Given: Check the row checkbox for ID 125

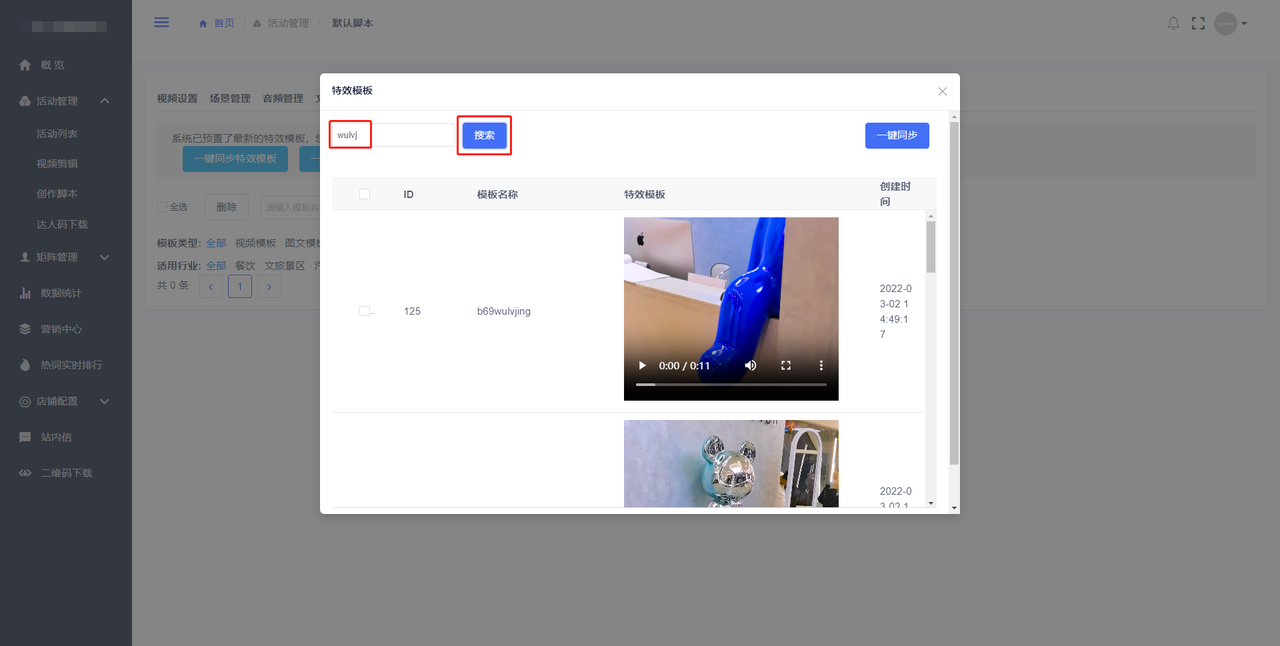Looking at the screenshot, I should (x=364, y=311).
